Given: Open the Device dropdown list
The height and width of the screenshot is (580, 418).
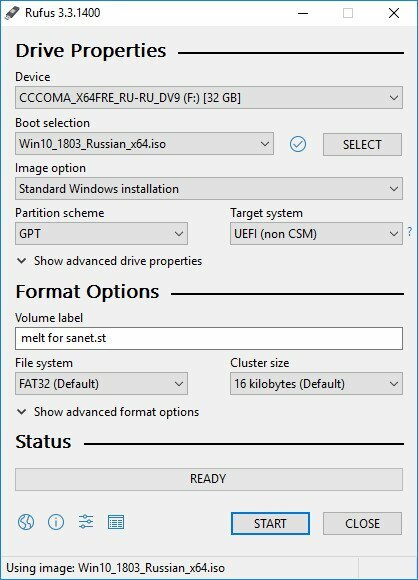Looking at the screenshot, I should coord(209,98).
